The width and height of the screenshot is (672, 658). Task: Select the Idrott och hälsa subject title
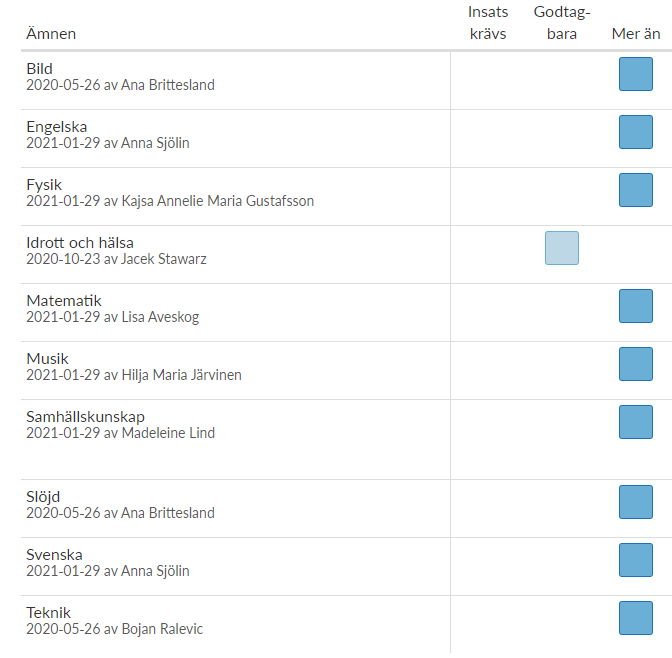(80, 243)
